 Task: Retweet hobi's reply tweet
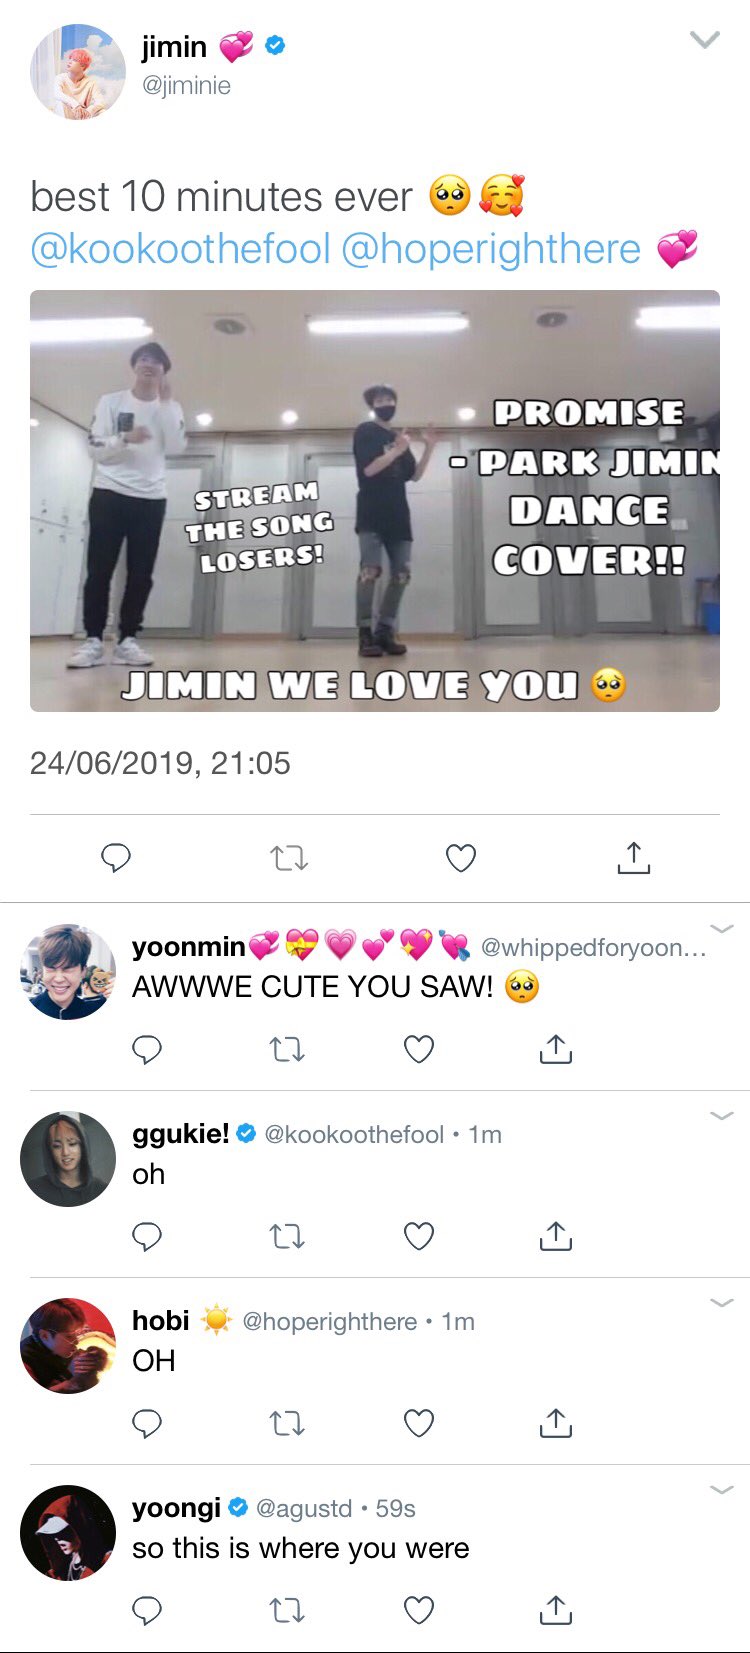288,1424
